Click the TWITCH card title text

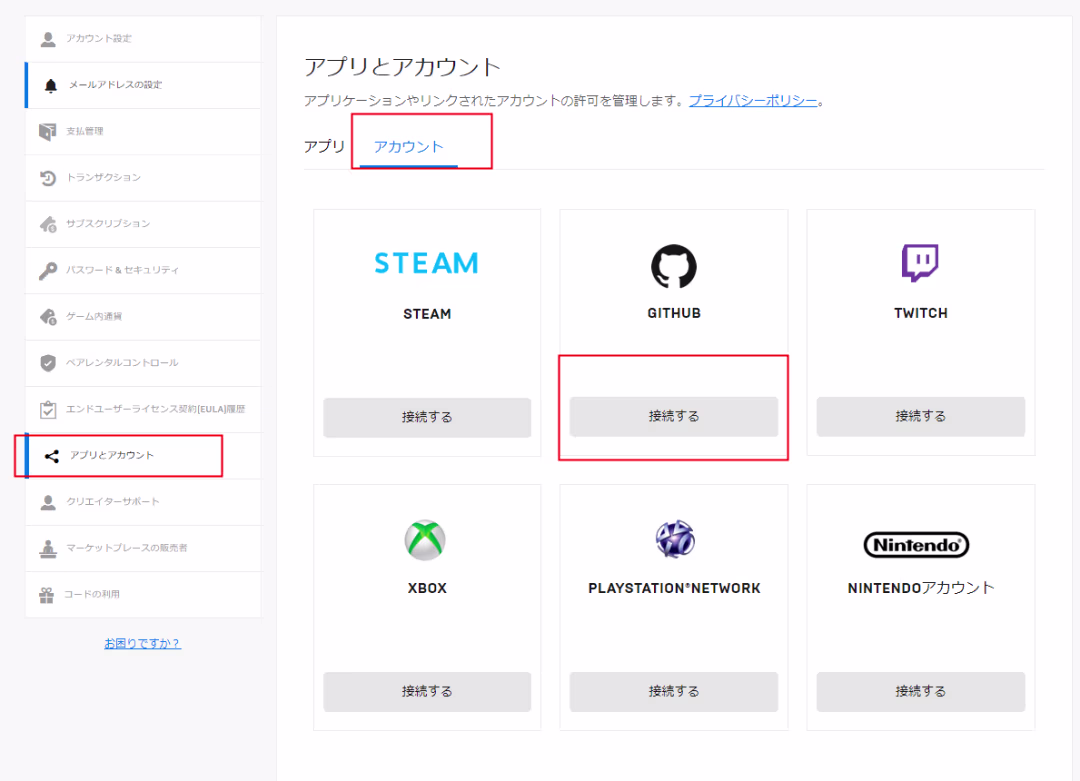[921, 313]
